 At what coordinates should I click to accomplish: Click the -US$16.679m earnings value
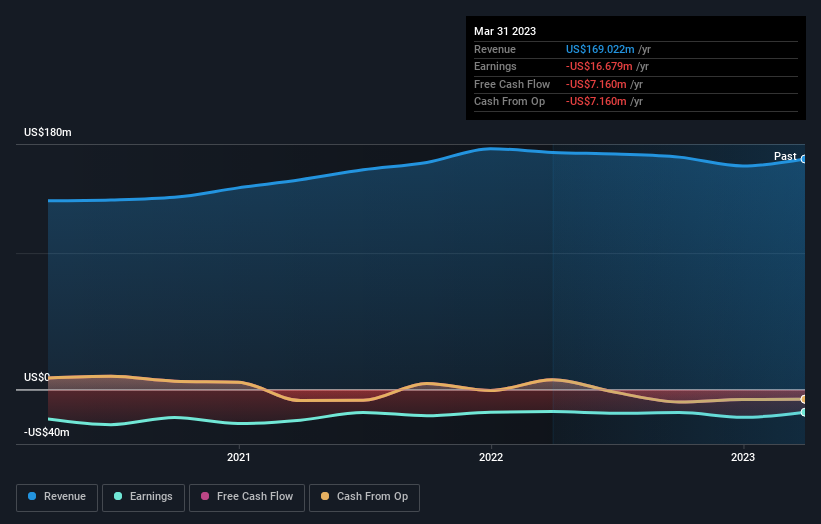(599, 66)
